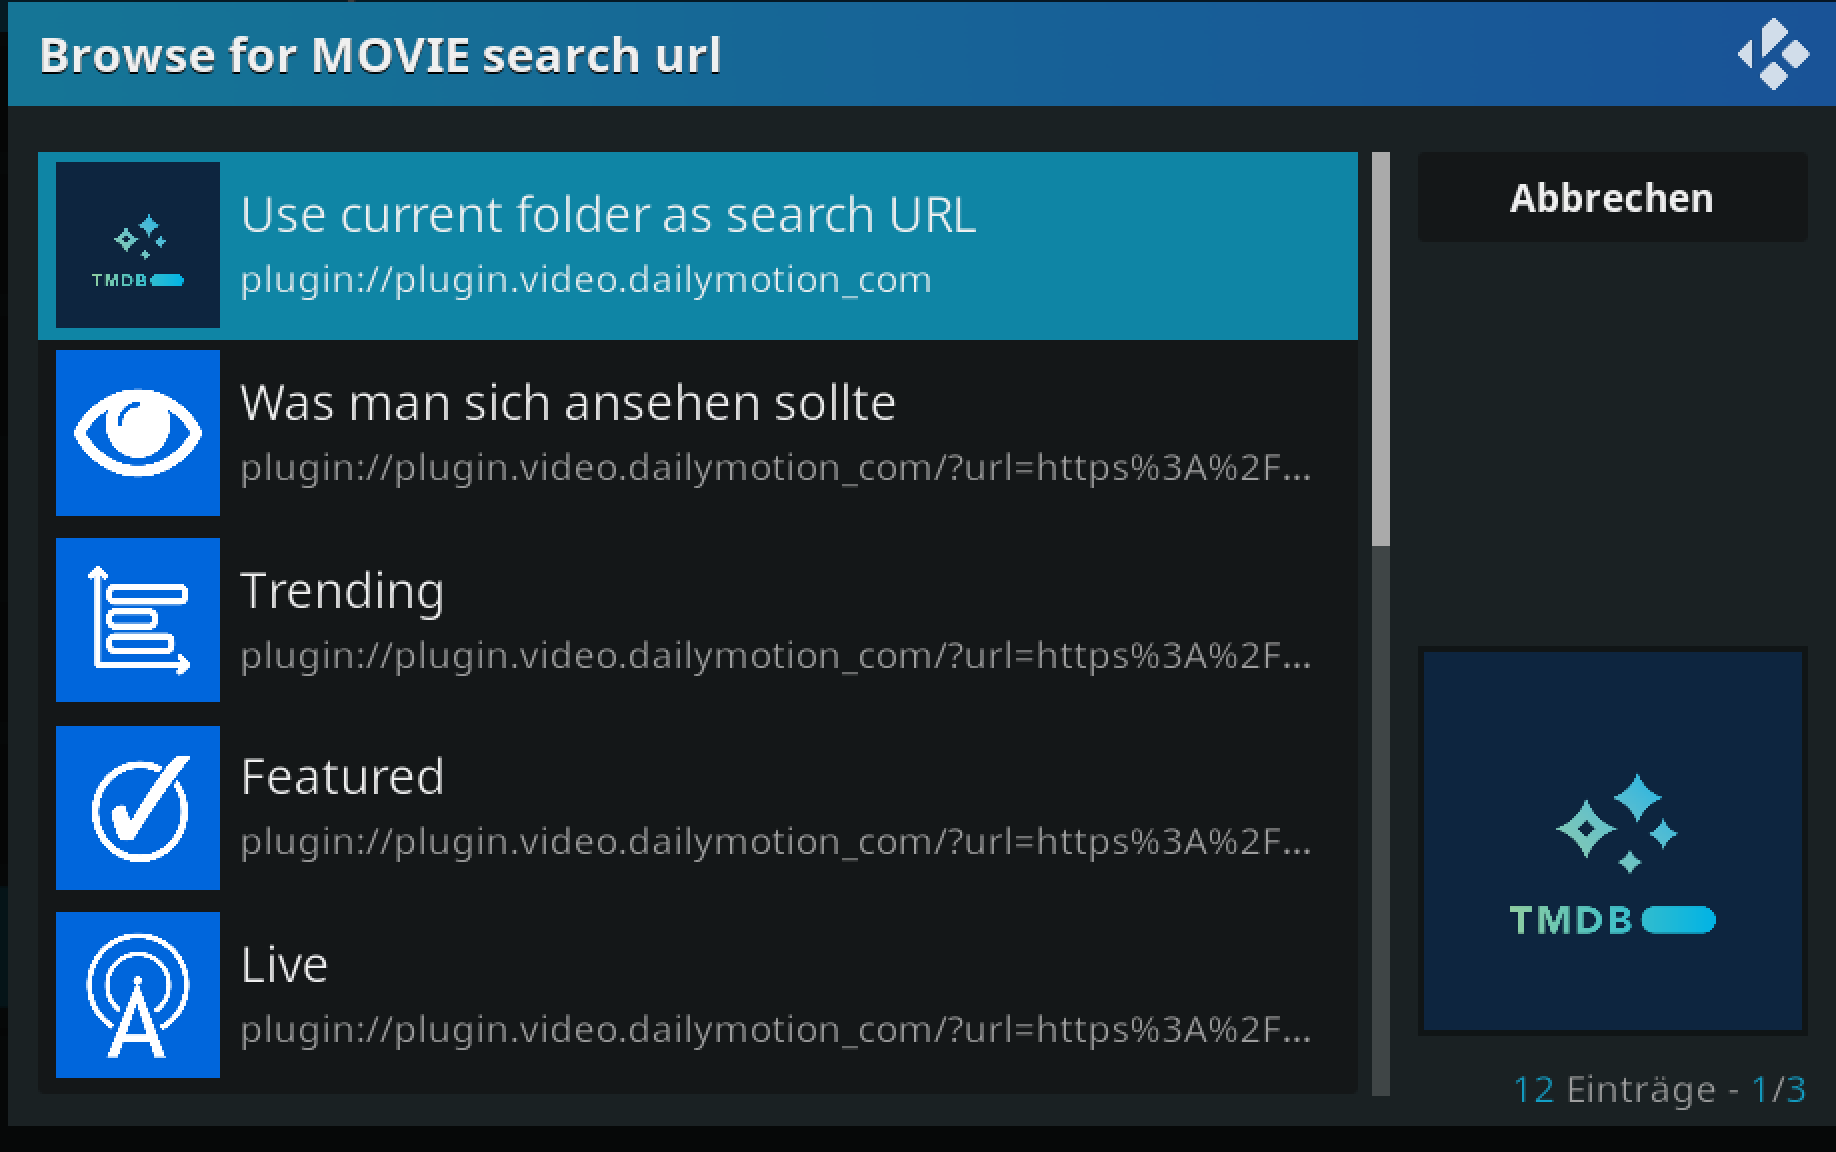
Task: Click TMDB icon beside Use current folder
Action: [138, 245]
